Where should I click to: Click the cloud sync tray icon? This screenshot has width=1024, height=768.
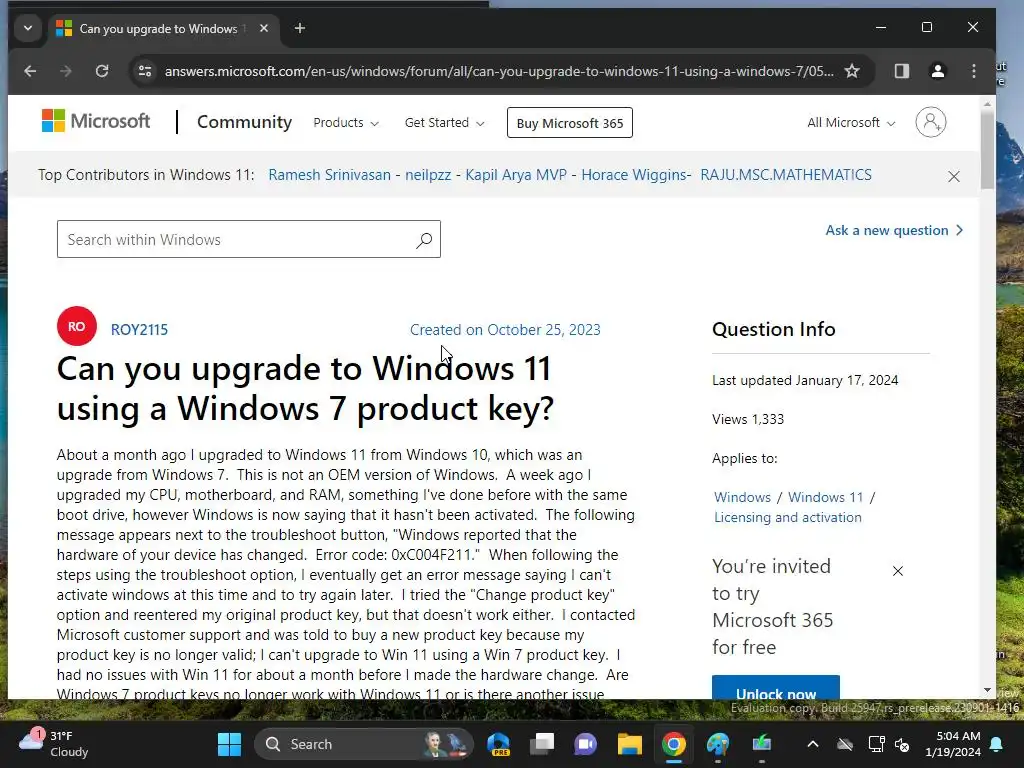click(845, 744)
